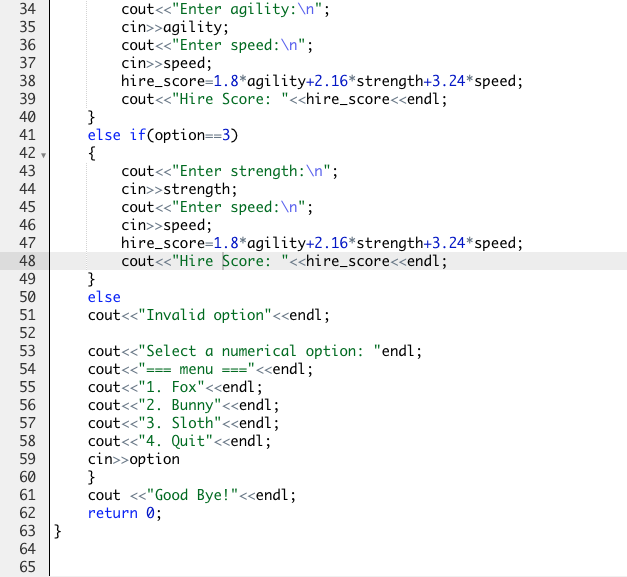Place cursor in "Invalid option" string

pos(205,315)
